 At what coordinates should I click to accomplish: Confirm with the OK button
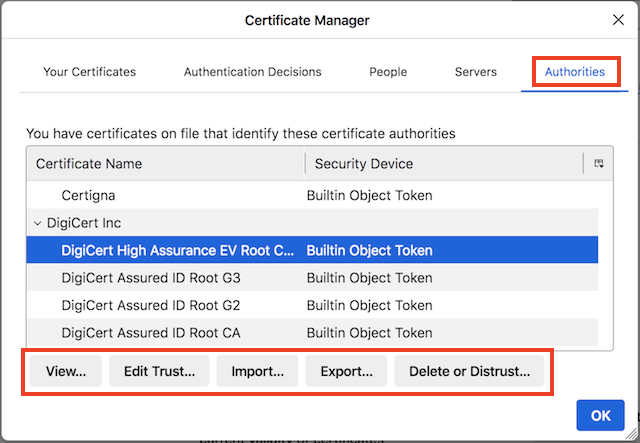coord(600,415)
